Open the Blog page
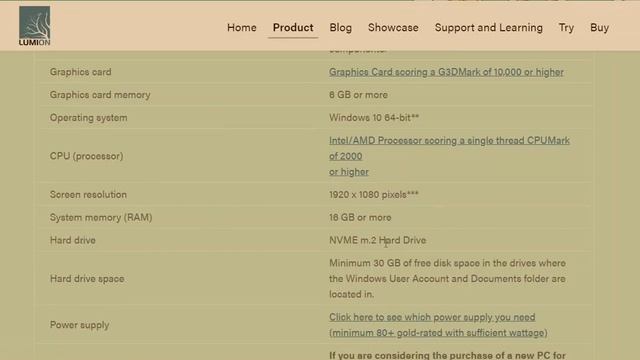Image resolution: width=640 pixels, height=360 pixels. click(x=340, y=28)
